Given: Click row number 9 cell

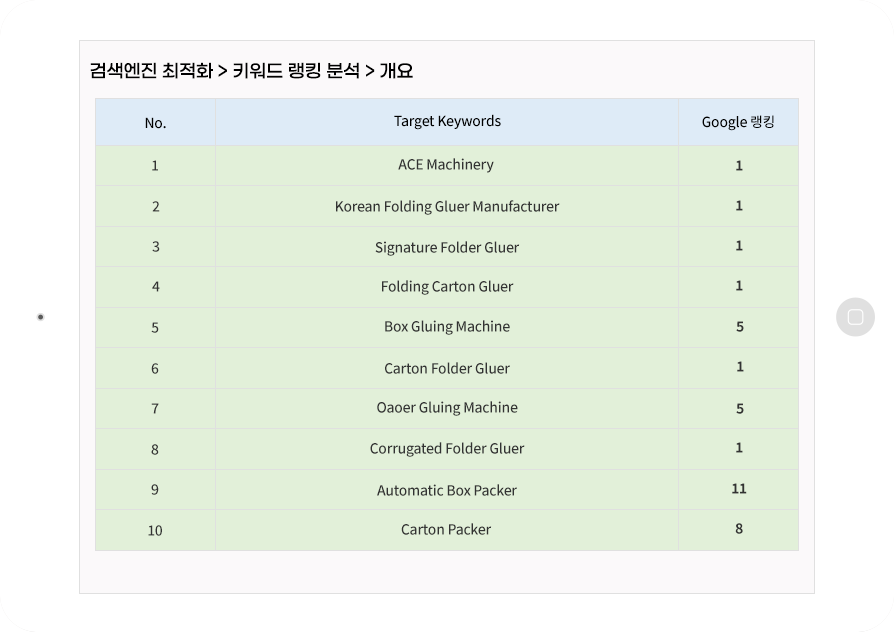Looking at the screenshot, I should [155, 489].
